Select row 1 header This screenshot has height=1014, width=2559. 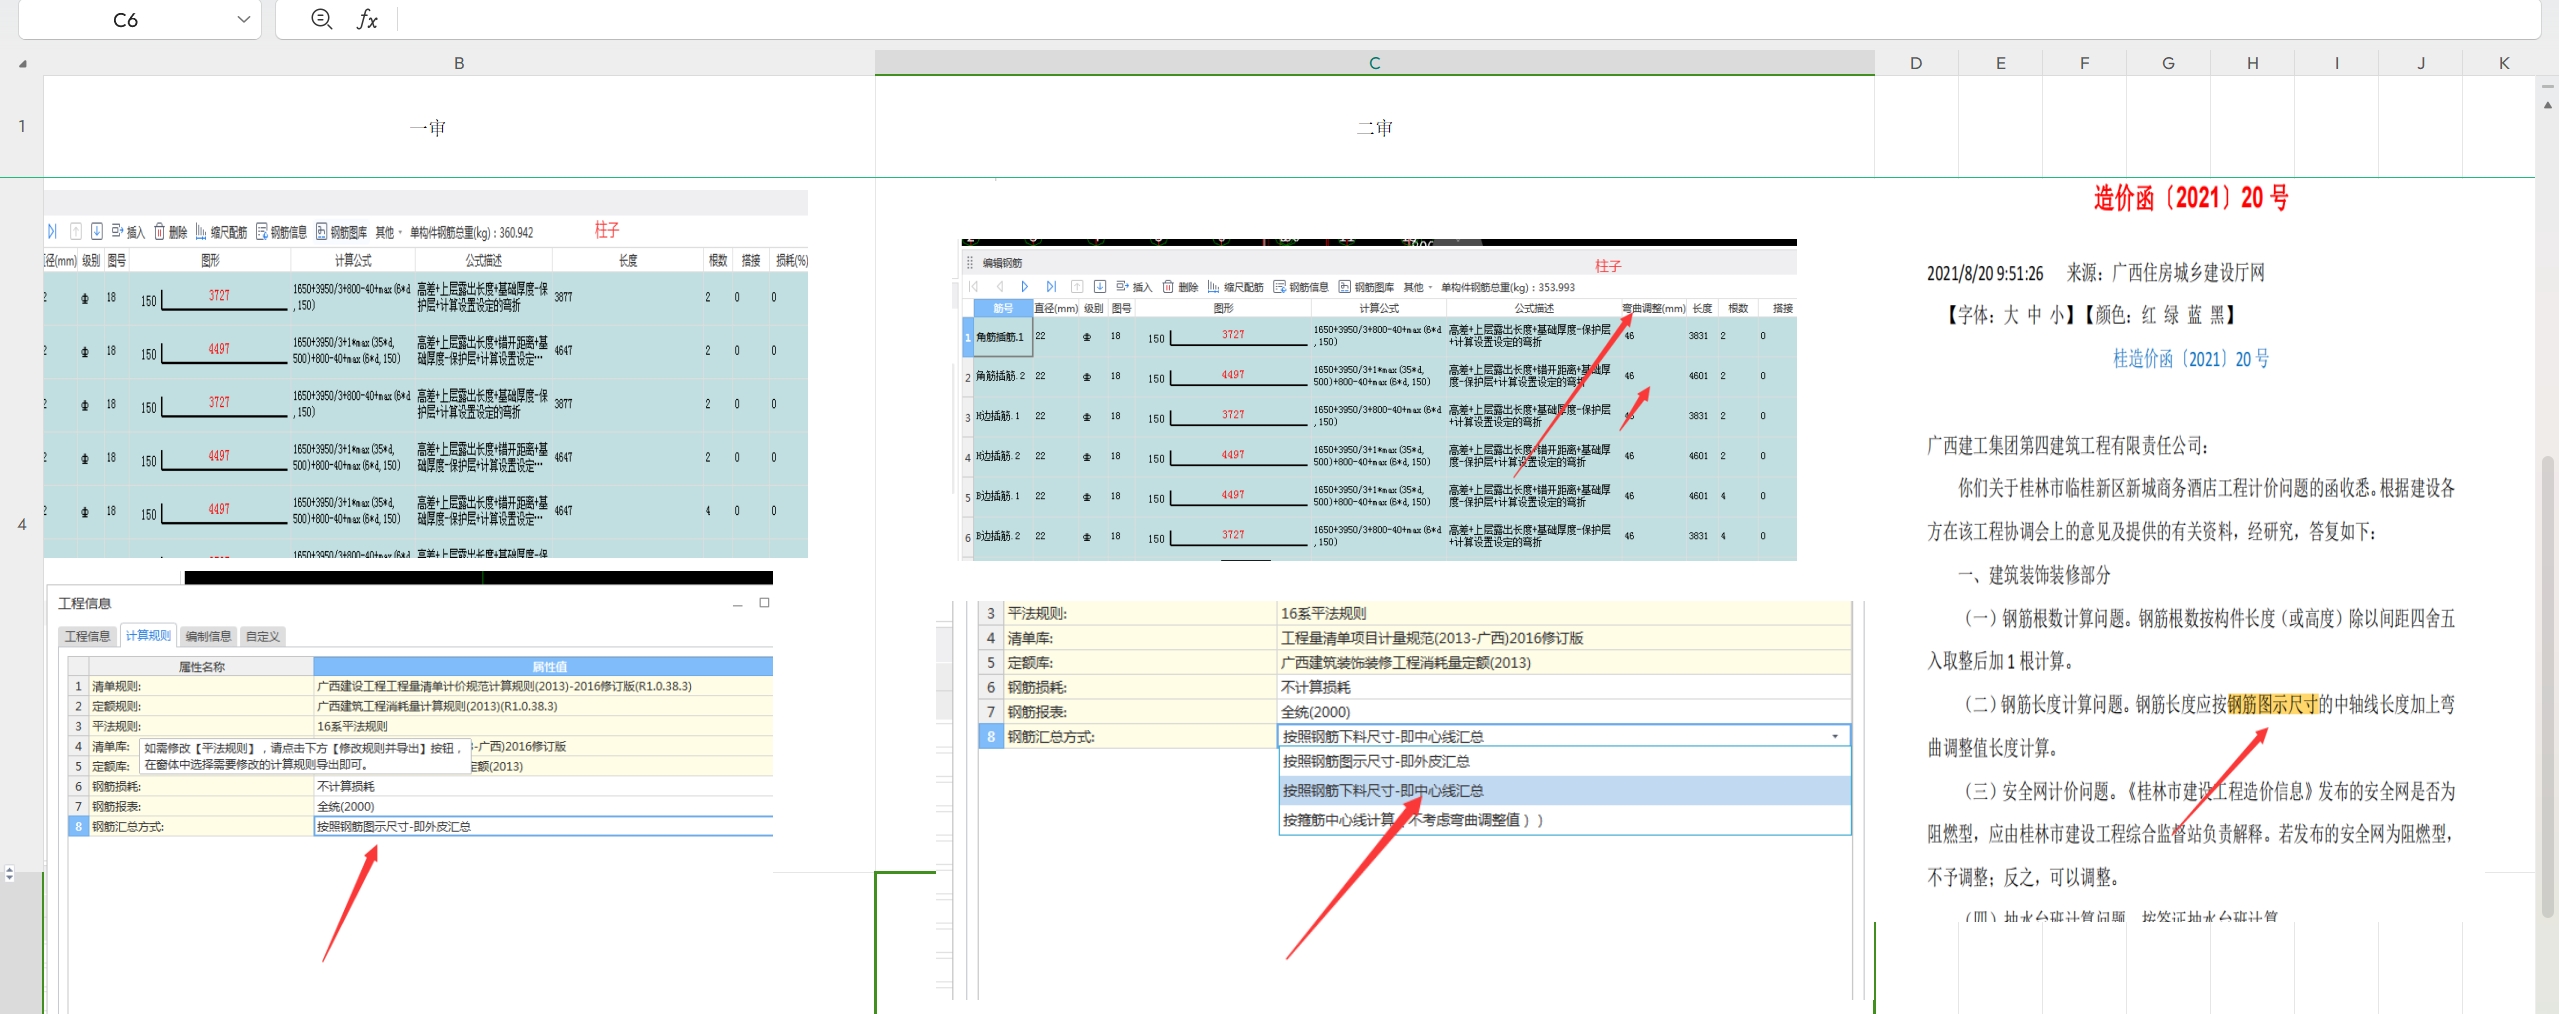pyautogui.click(x=22, y=126)
